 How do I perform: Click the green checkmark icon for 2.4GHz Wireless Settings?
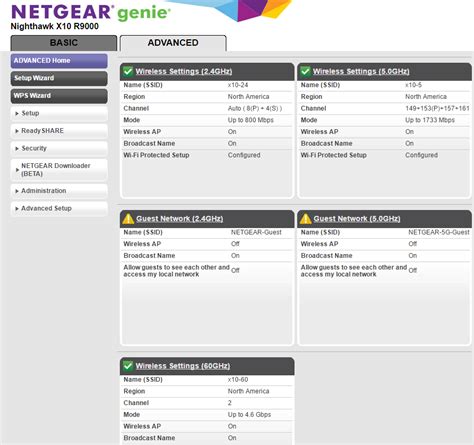(x=128, y=71)
